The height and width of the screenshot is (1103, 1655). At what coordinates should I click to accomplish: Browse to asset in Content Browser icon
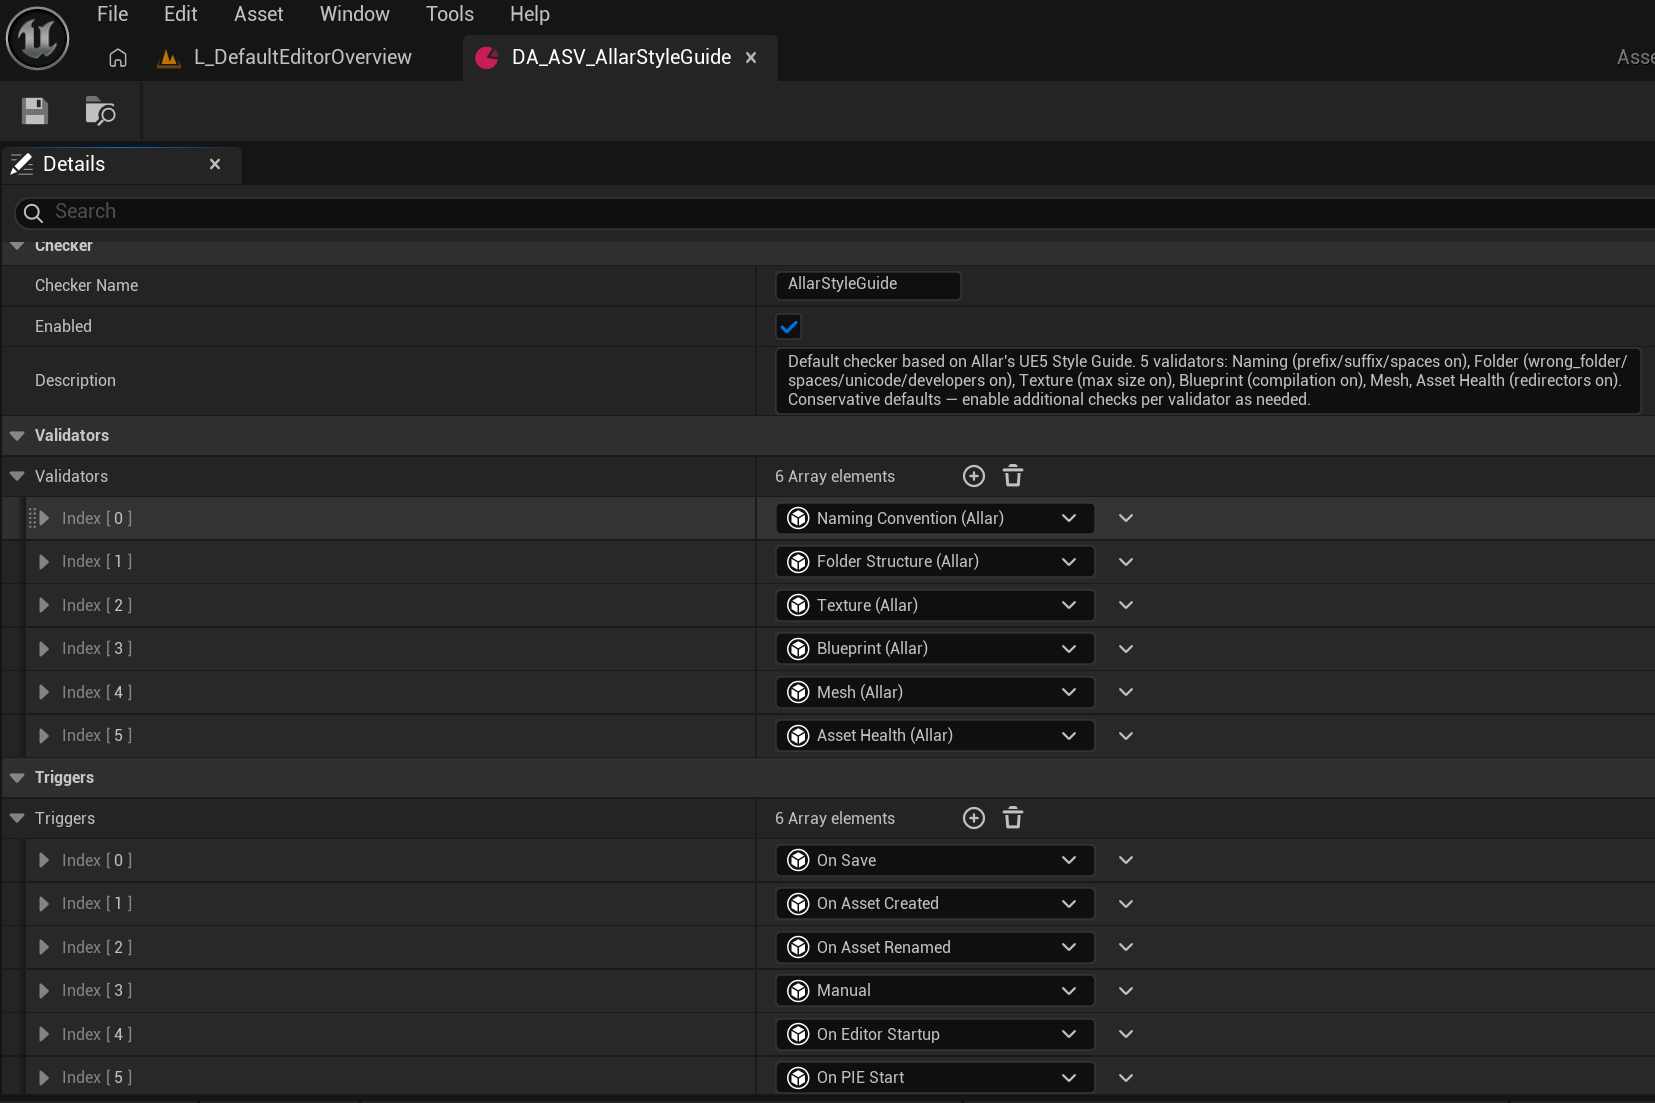coord(100,111)
